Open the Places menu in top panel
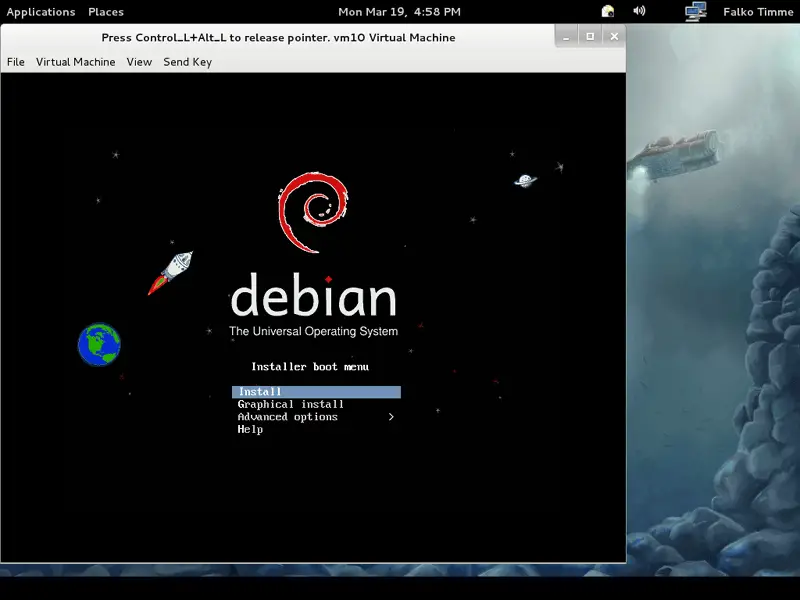 tap(106, 12)
